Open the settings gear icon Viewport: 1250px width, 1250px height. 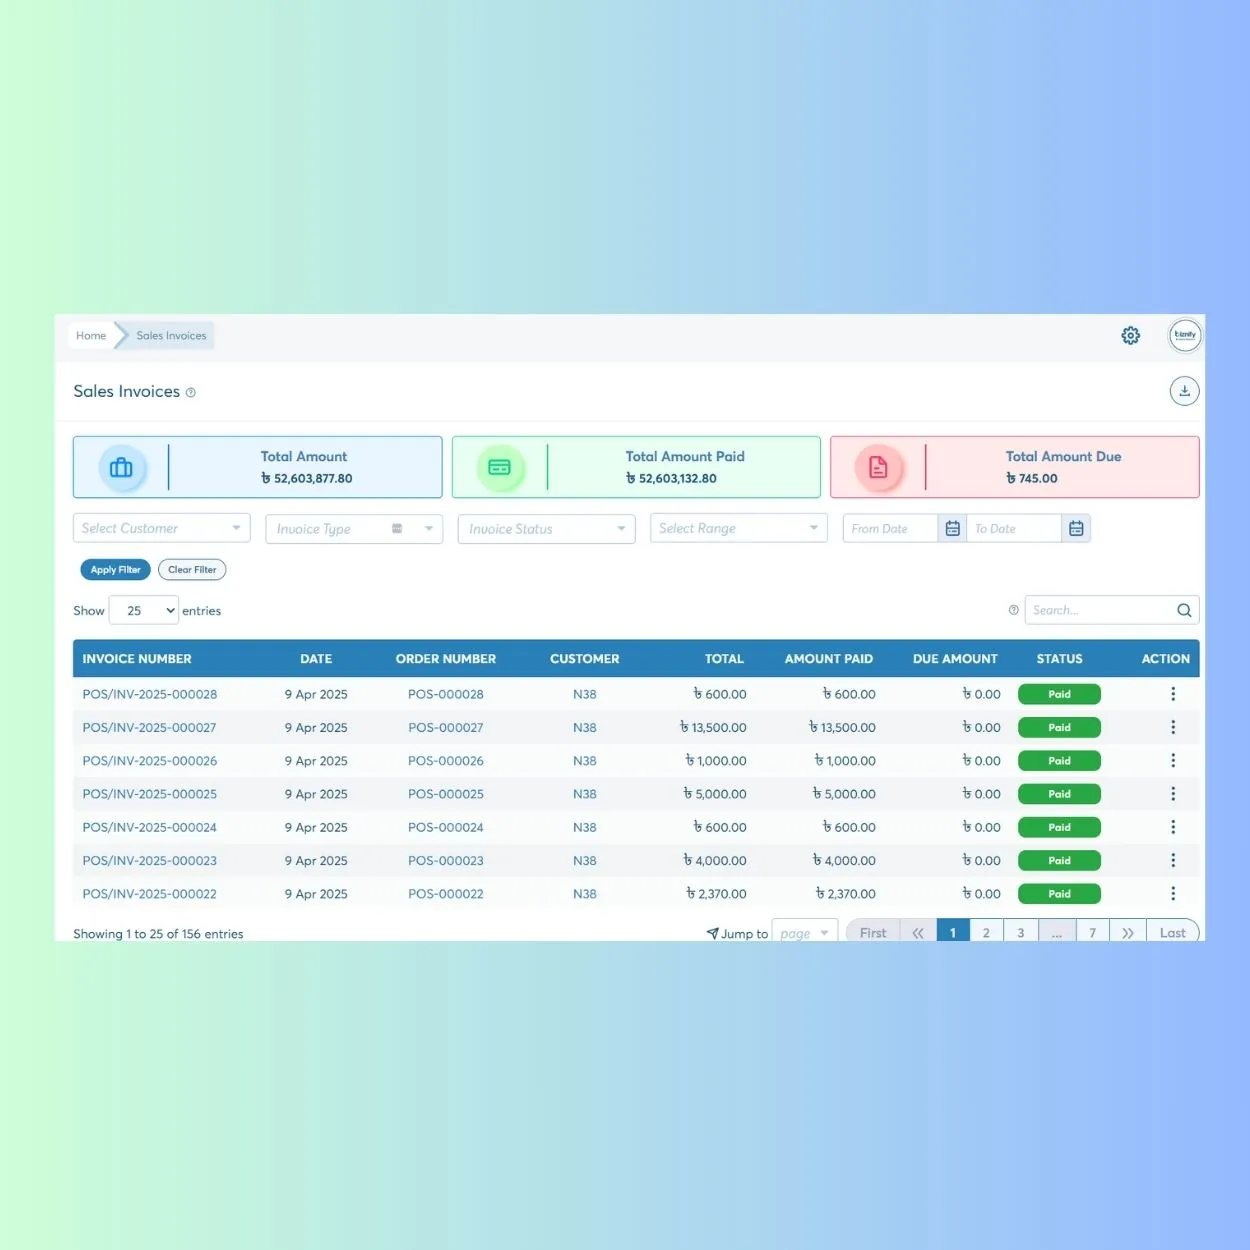point(1130,336)
